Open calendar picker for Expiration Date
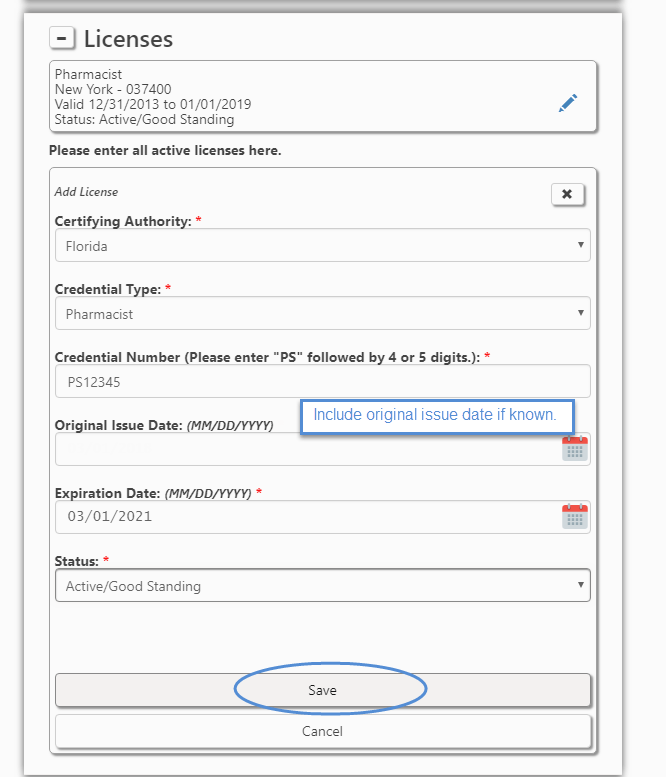This screenshot has height=777, width=666. point(575,516)
